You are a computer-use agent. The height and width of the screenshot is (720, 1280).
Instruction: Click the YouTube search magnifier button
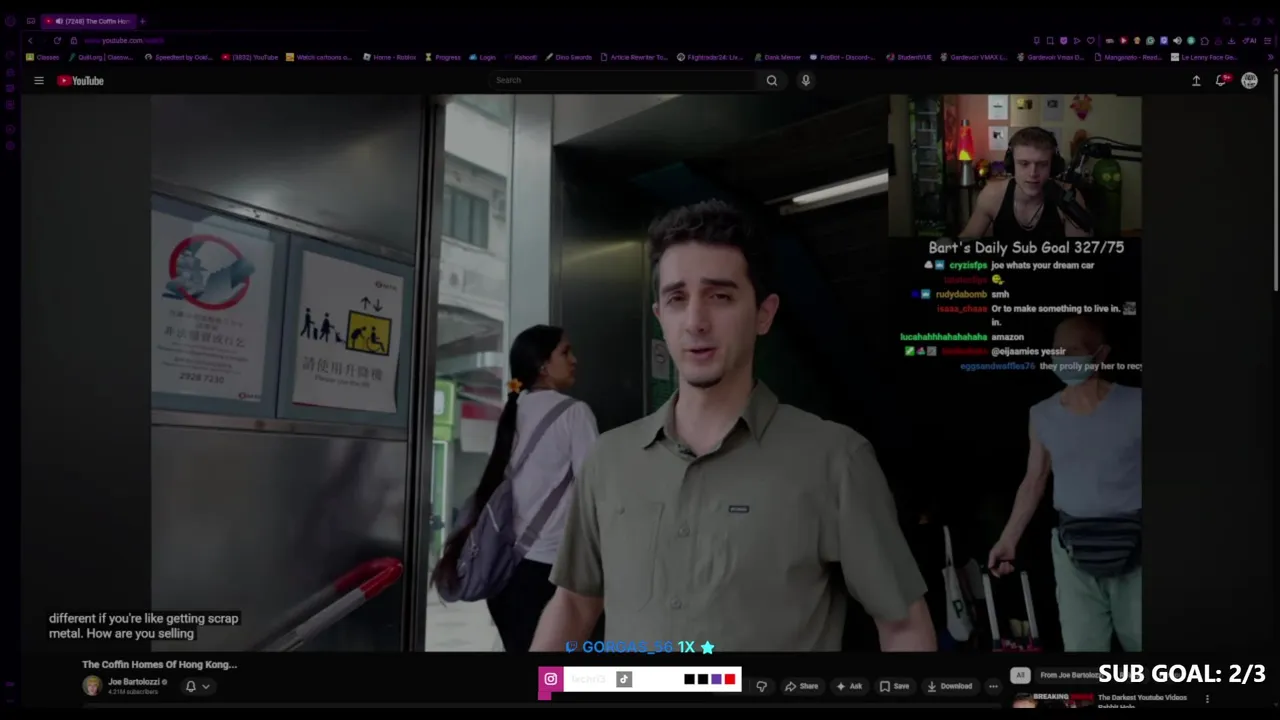point(772,80)
